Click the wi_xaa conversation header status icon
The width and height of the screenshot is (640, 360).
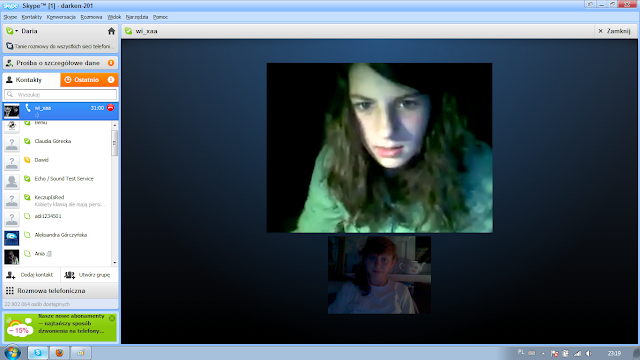pos(129,31)
